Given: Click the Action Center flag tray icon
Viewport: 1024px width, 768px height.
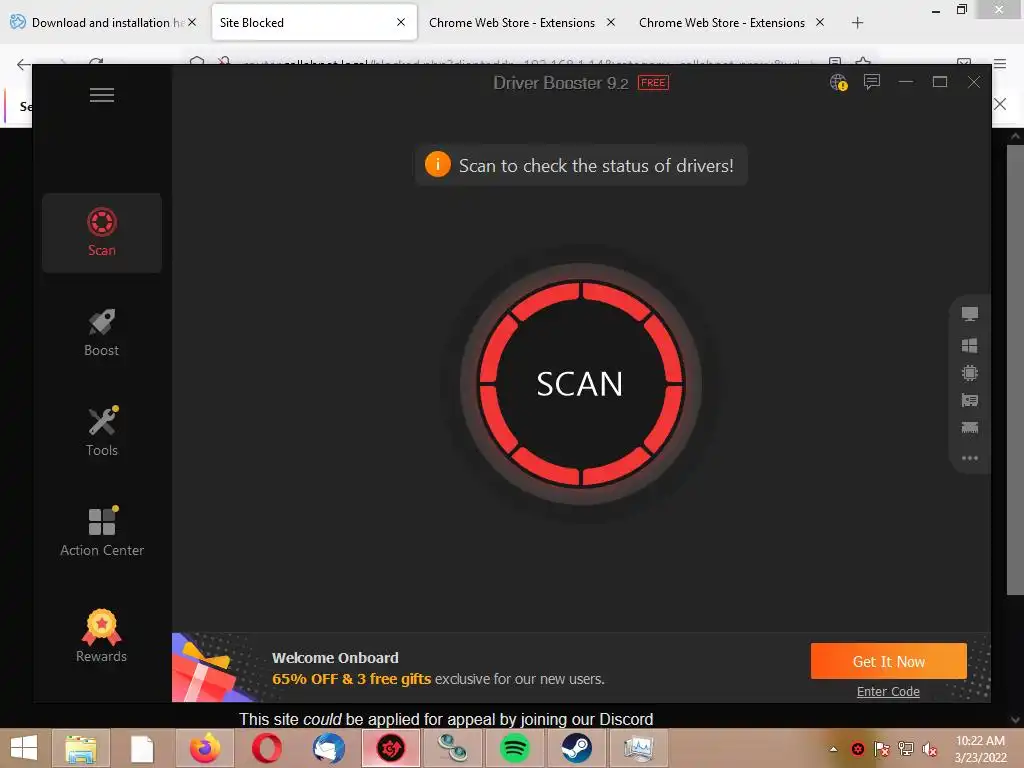Looking at the screenshot, I should [x=882, y=749].
